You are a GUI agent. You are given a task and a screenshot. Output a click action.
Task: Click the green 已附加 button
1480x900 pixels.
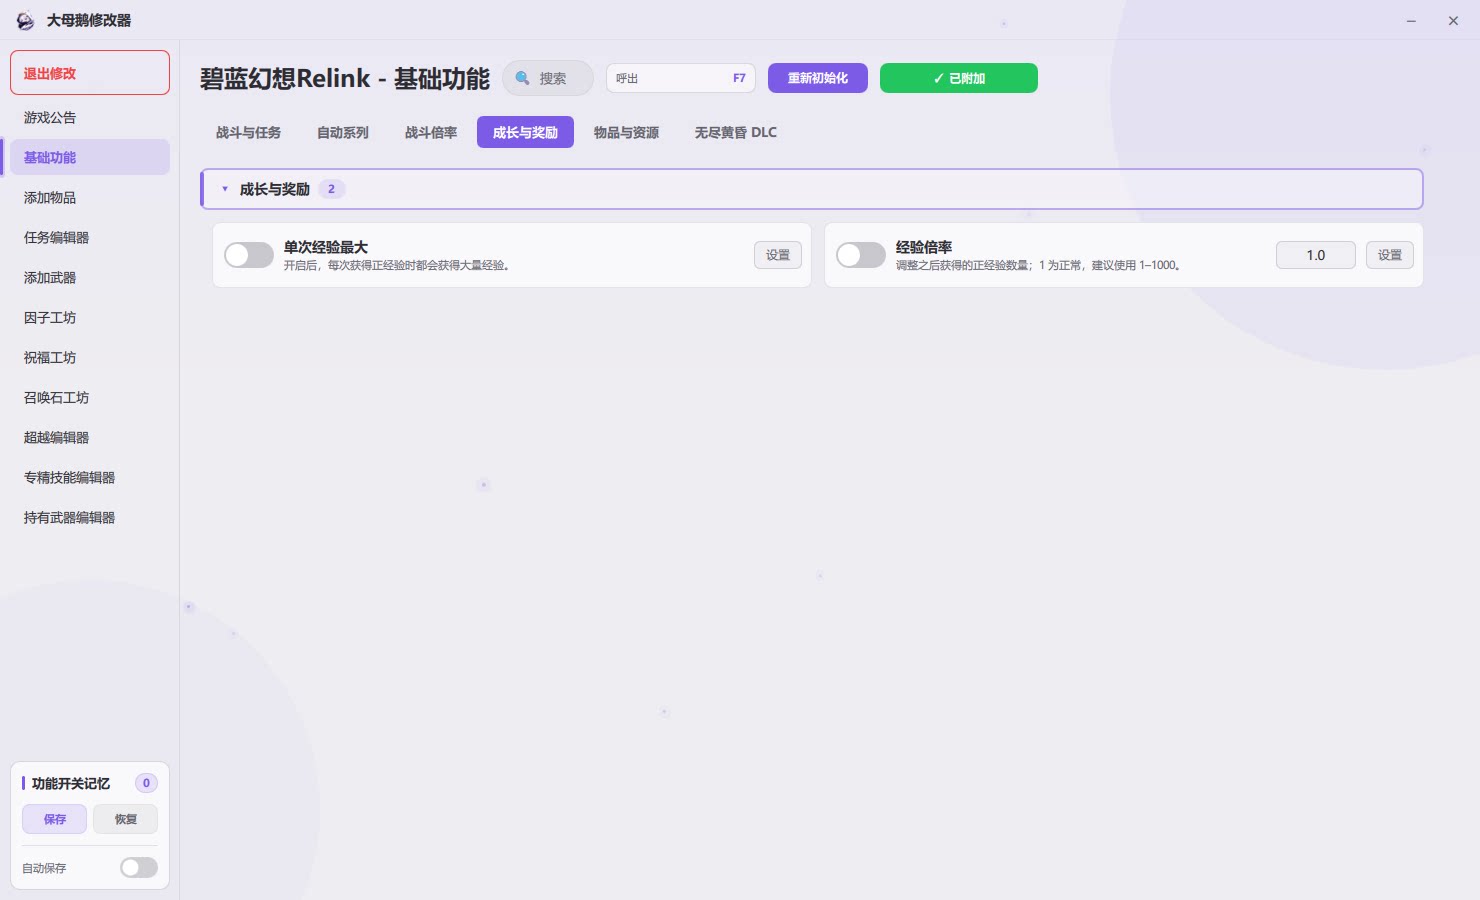(959, 78)
